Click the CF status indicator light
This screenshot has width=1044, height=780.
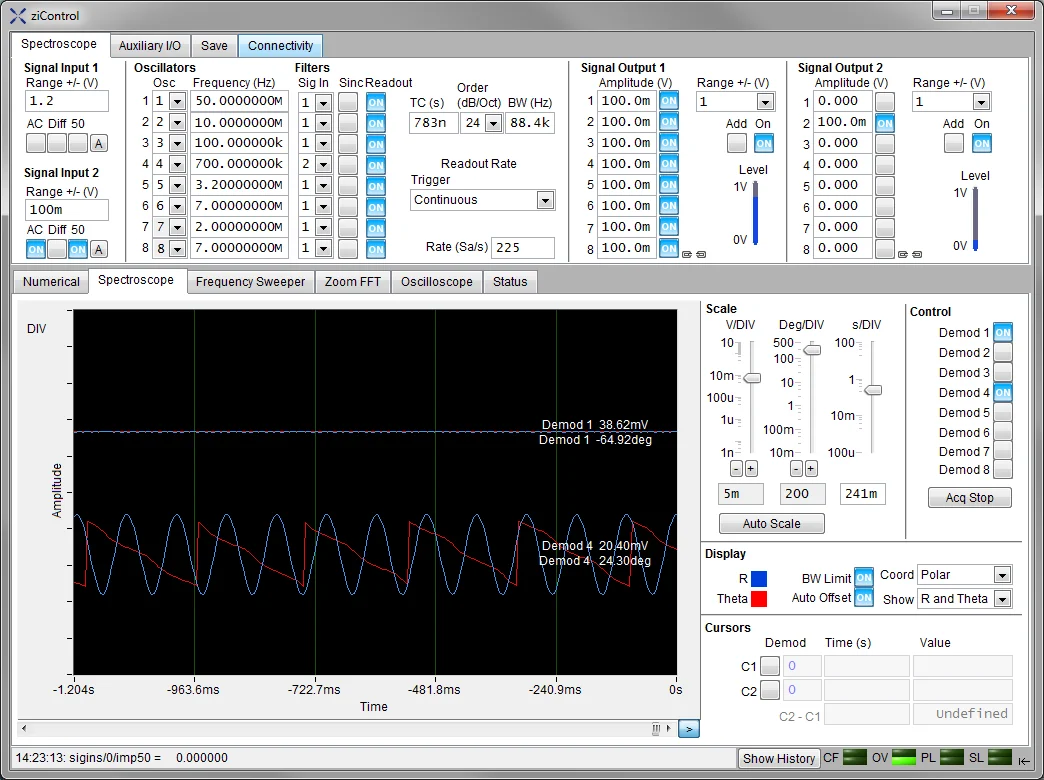855,757
